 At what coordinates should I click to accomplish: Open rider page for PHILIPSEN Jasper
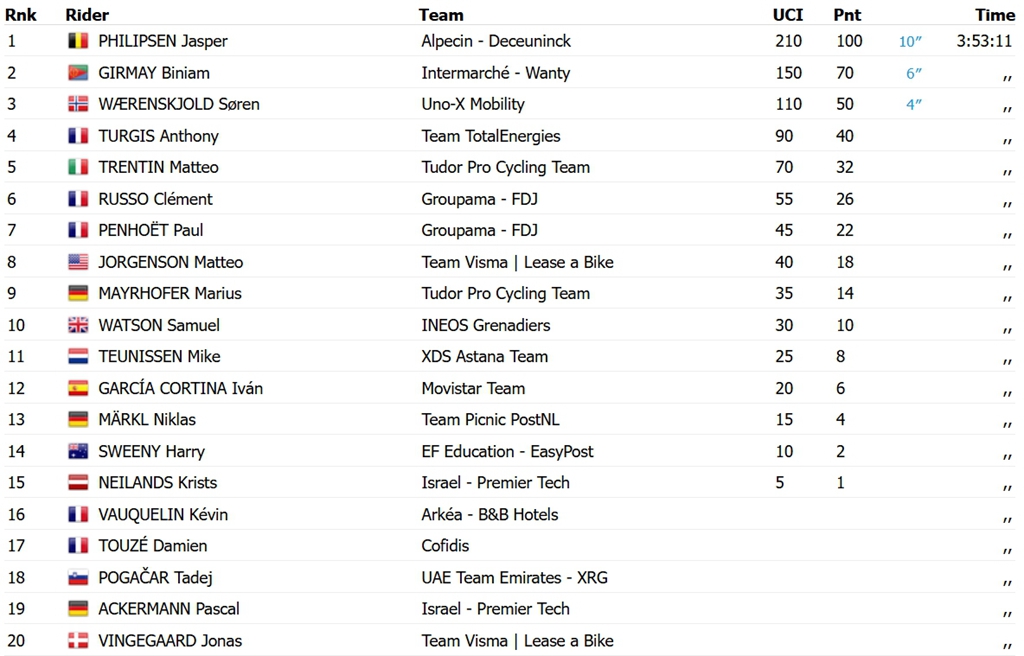coord(163,41)
